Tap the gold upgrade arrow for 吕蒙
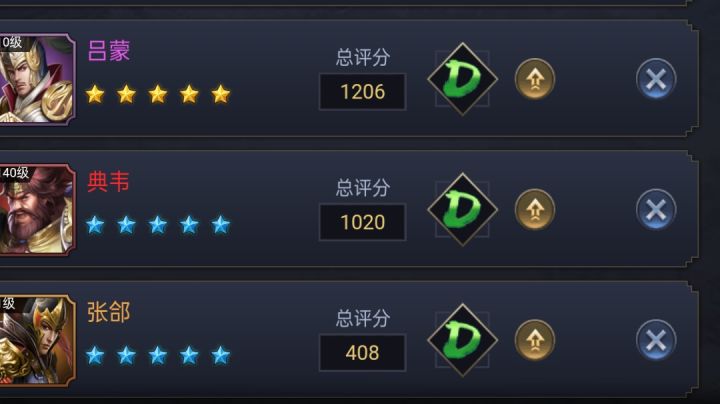The height and width of the screenshot is (404, 720). click(535, 79)
